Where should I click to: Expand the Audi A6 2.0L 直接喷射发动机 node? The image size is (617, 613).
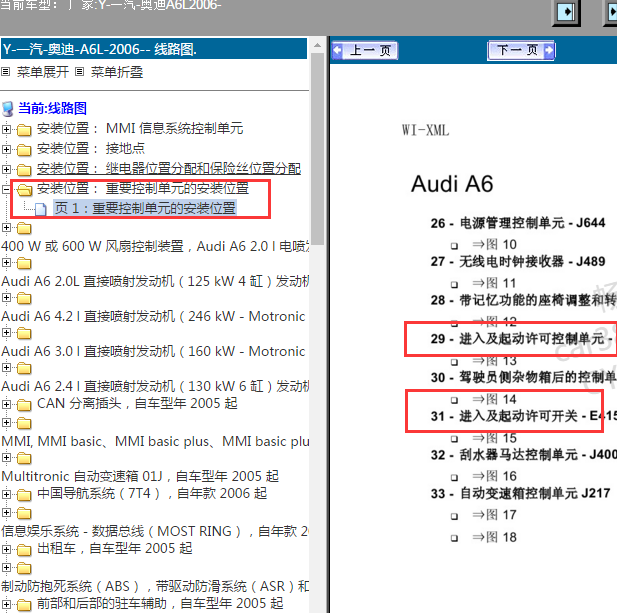point(6,262)
